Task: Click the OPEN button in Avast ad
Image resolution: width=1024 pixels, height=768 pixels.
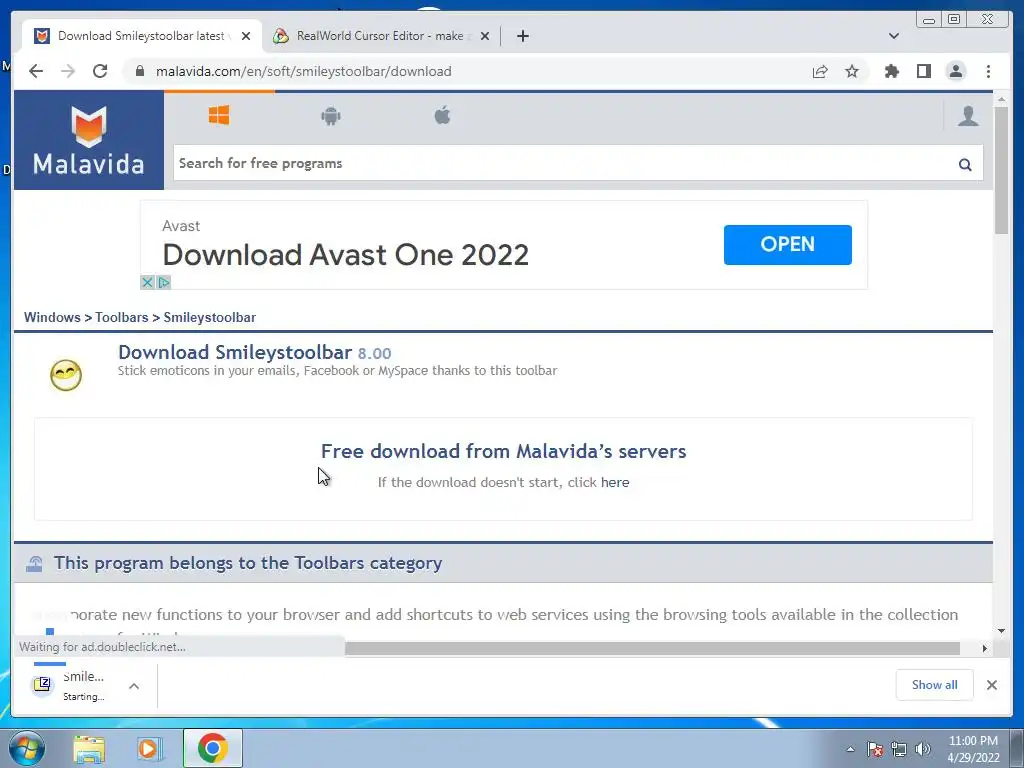Action: tap(788, 245)
